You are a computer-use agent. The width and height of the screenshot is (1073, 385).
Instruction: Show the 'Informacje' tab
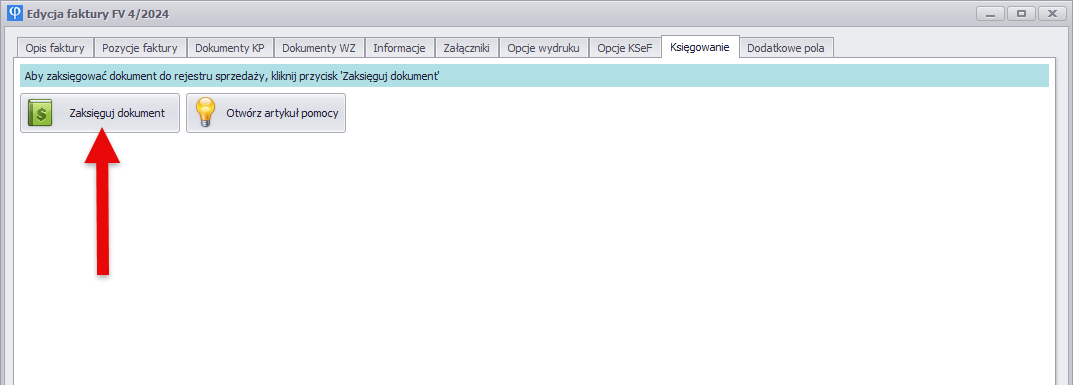coord(399,49)
